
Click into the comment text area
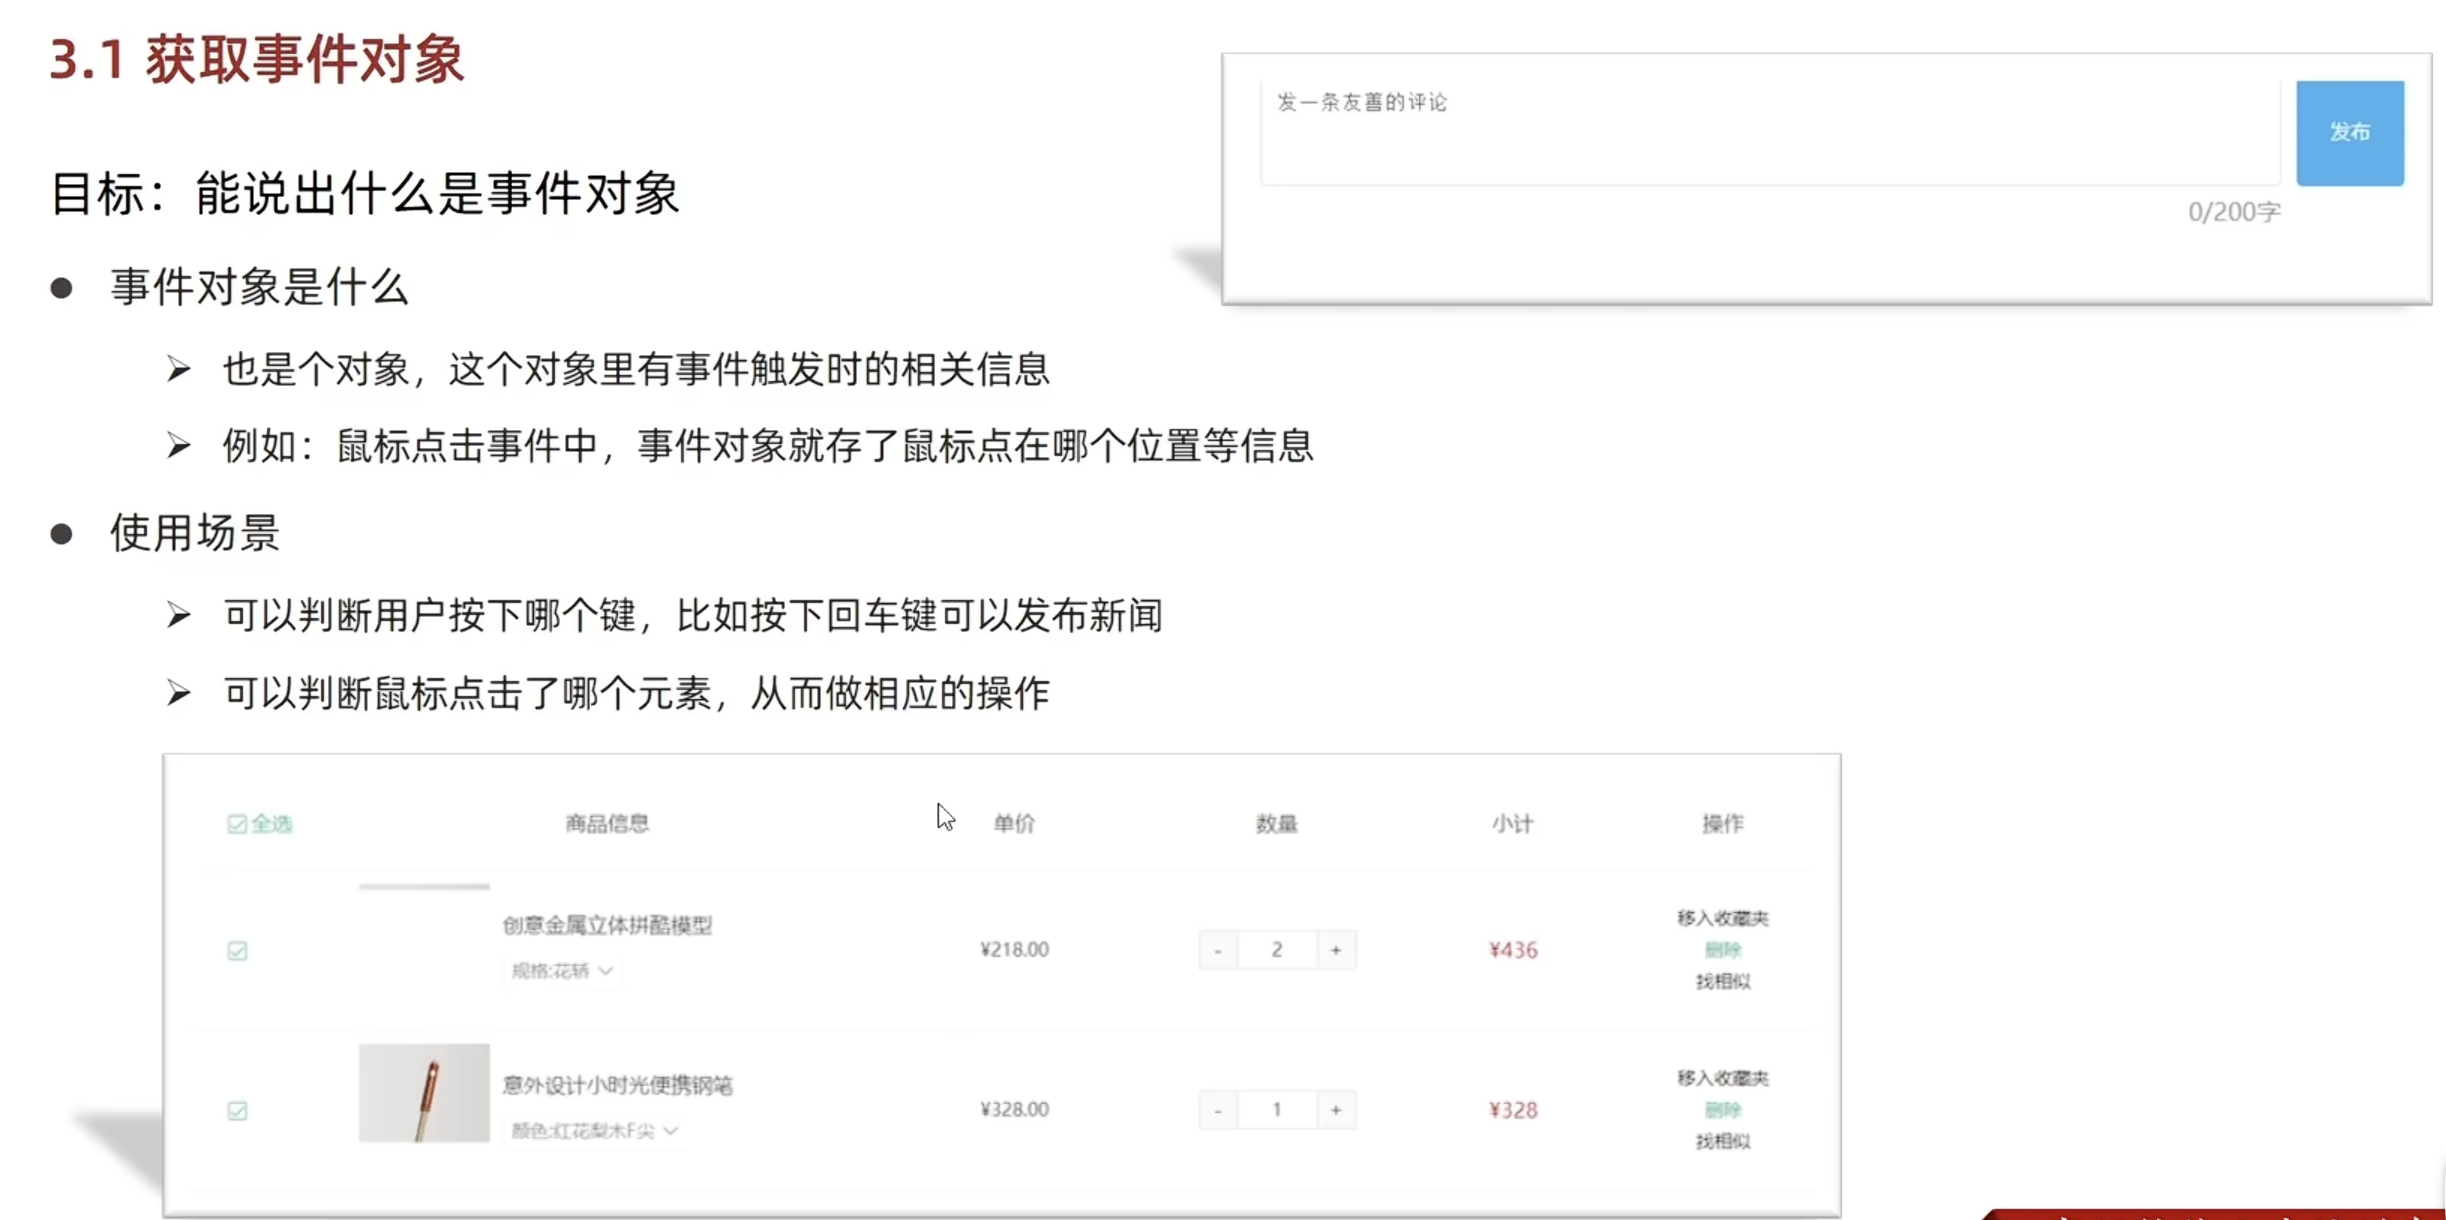pyautogui.click(x=1768, y=133)
